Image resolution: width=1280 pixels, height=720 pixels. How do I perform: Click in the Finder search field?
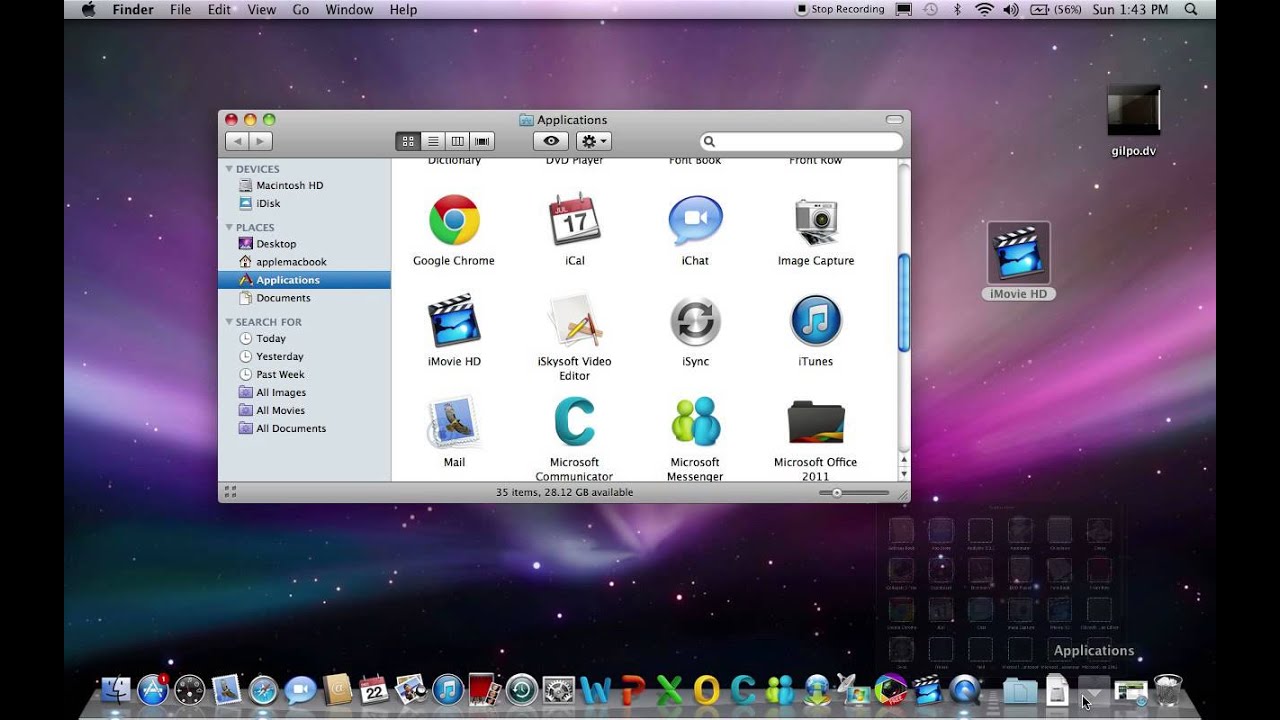tap(801, 142)
